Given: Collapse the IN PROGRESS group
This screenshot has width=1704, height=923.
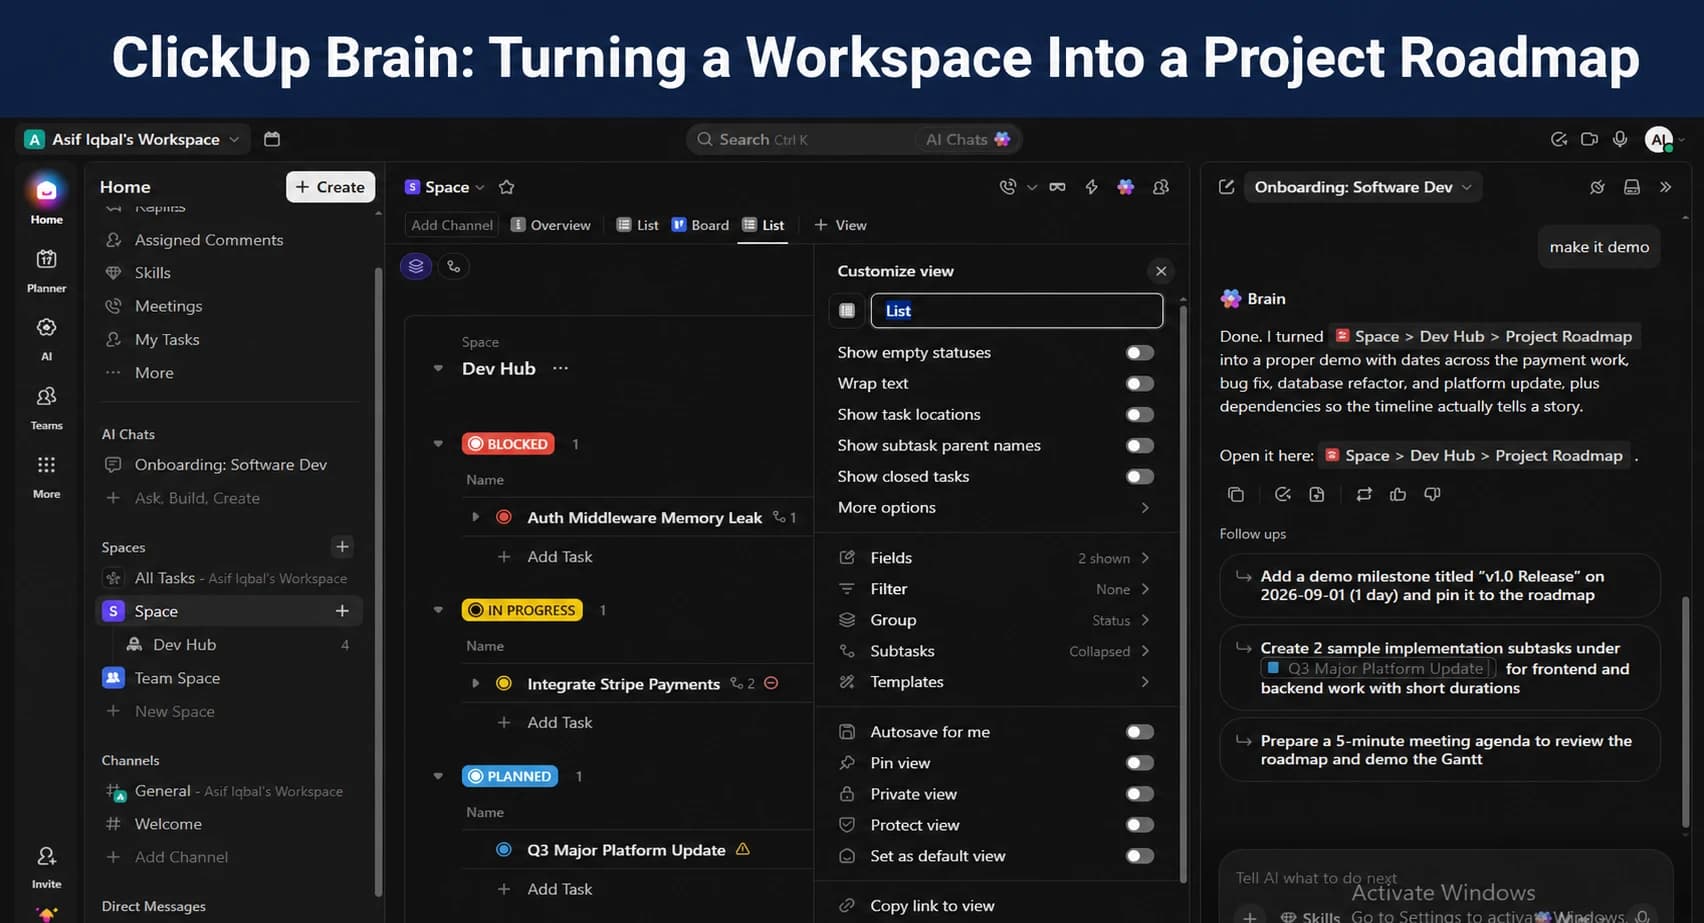Looking at the screenshot, I should pyautogui.click(x=438, y=609).
